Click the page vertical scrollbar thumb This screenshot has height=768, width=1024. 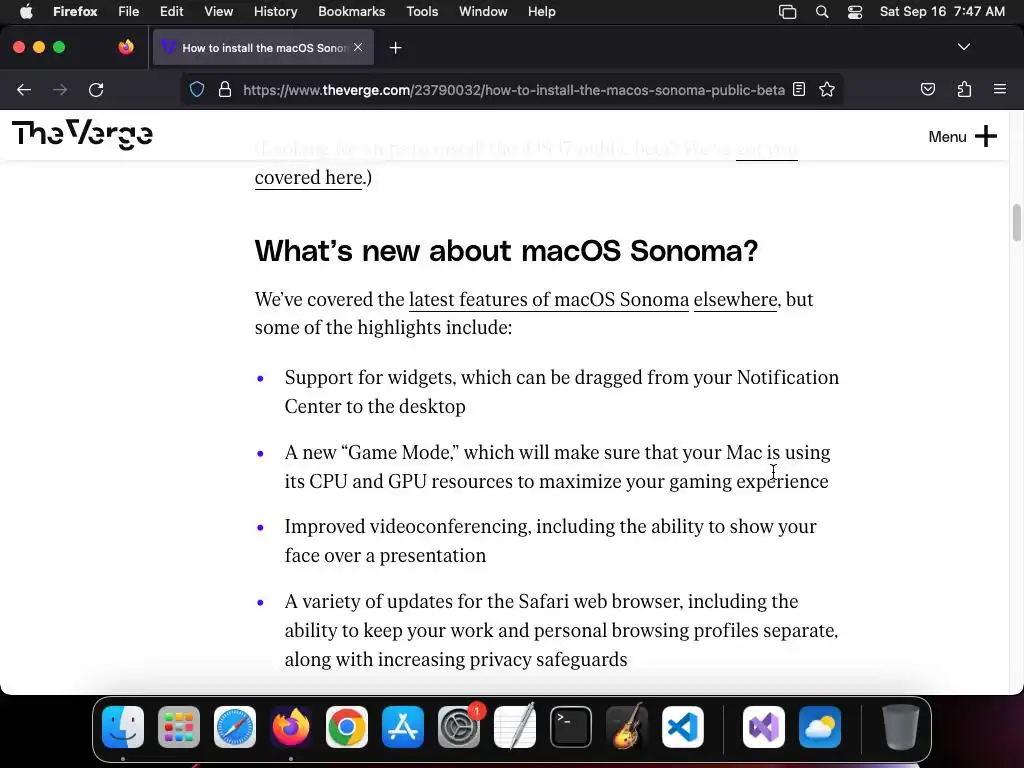click(x=1016, y=223)
